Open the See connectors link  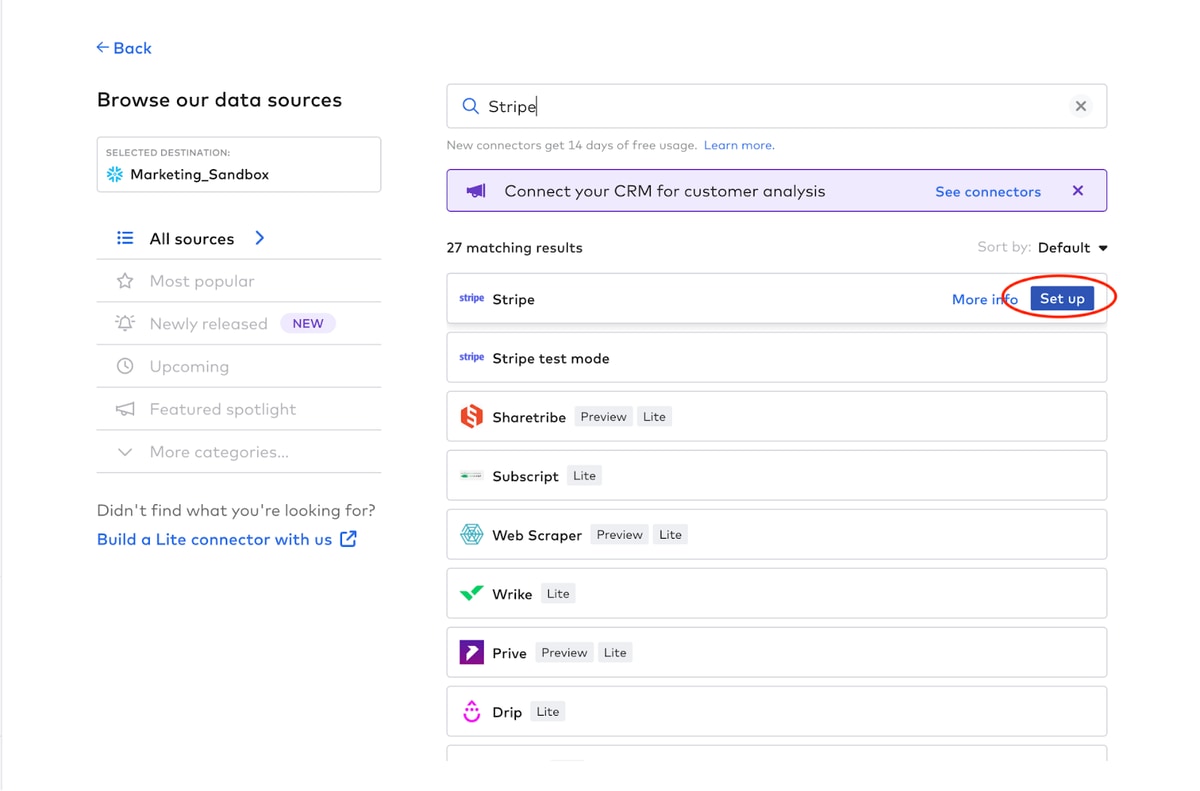(988, 191)
